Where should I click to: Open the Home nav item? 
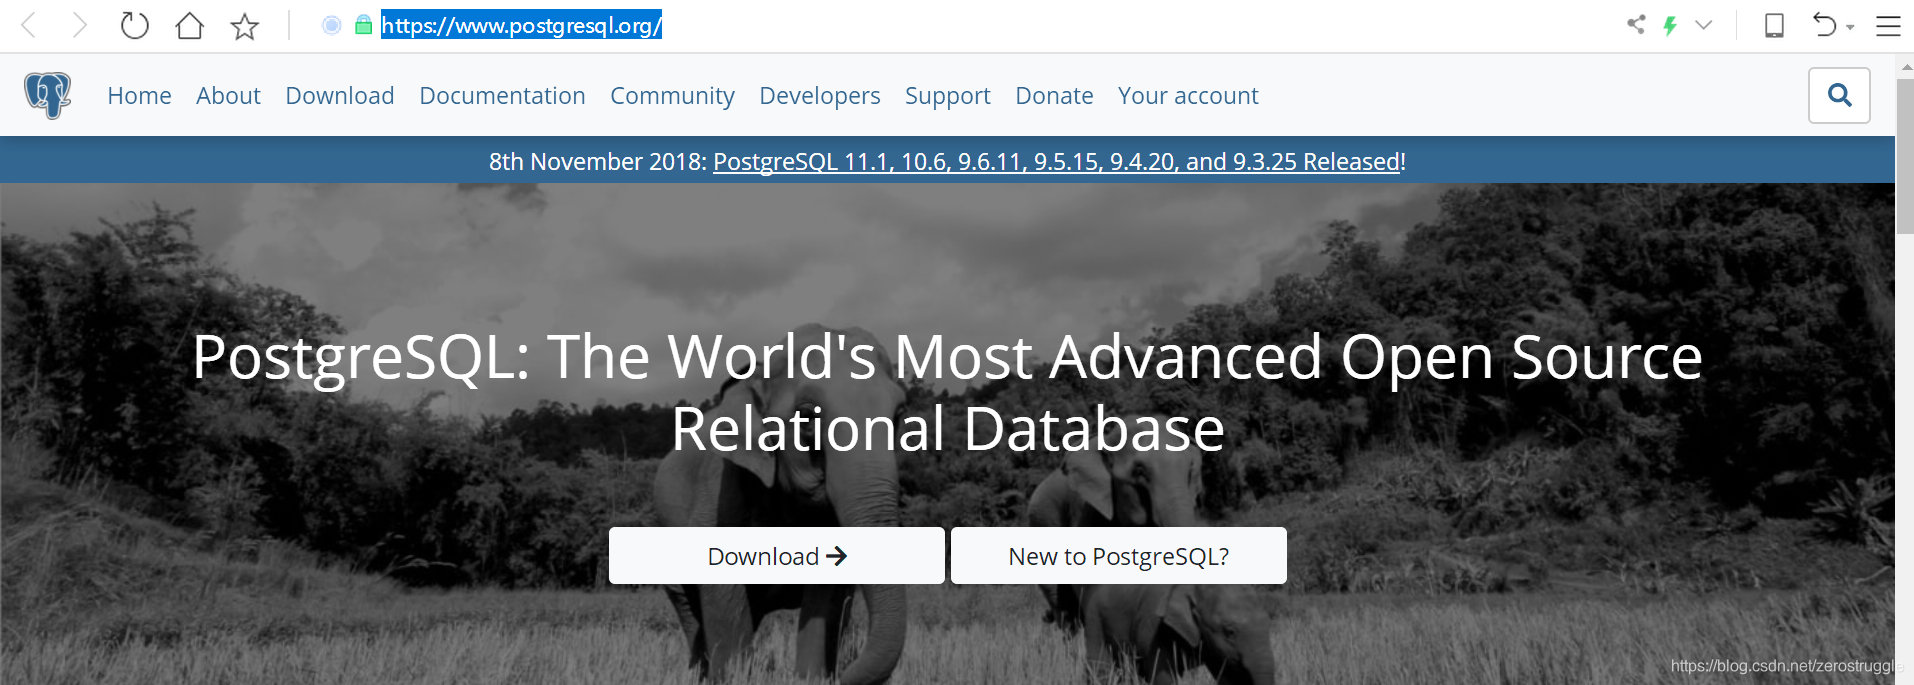pos(139,96)
